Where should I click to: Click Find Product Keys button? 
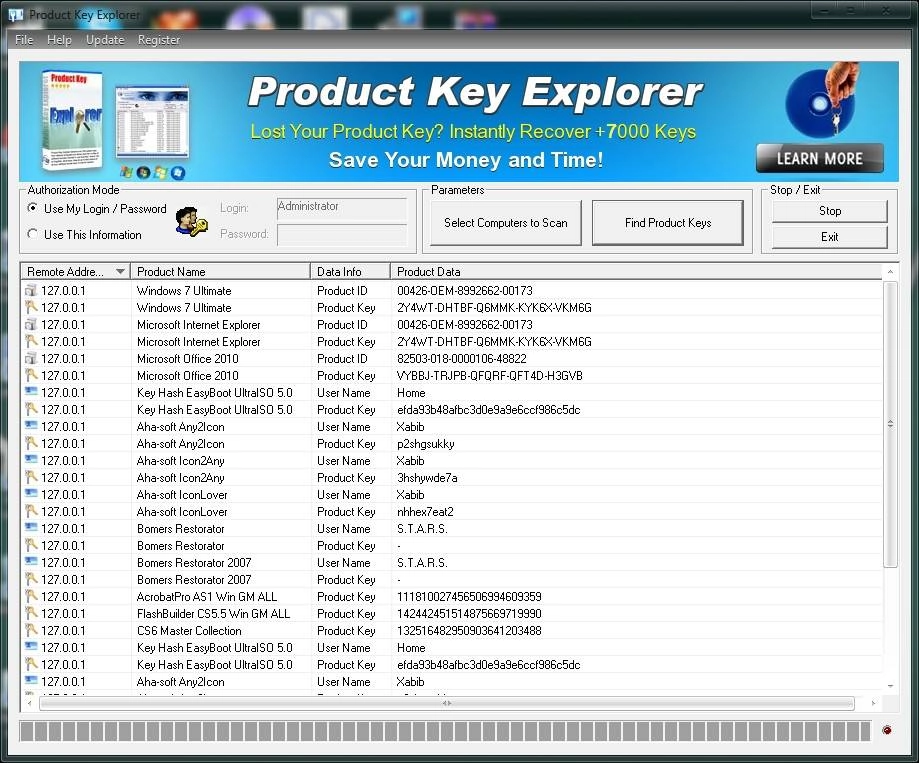668,223
